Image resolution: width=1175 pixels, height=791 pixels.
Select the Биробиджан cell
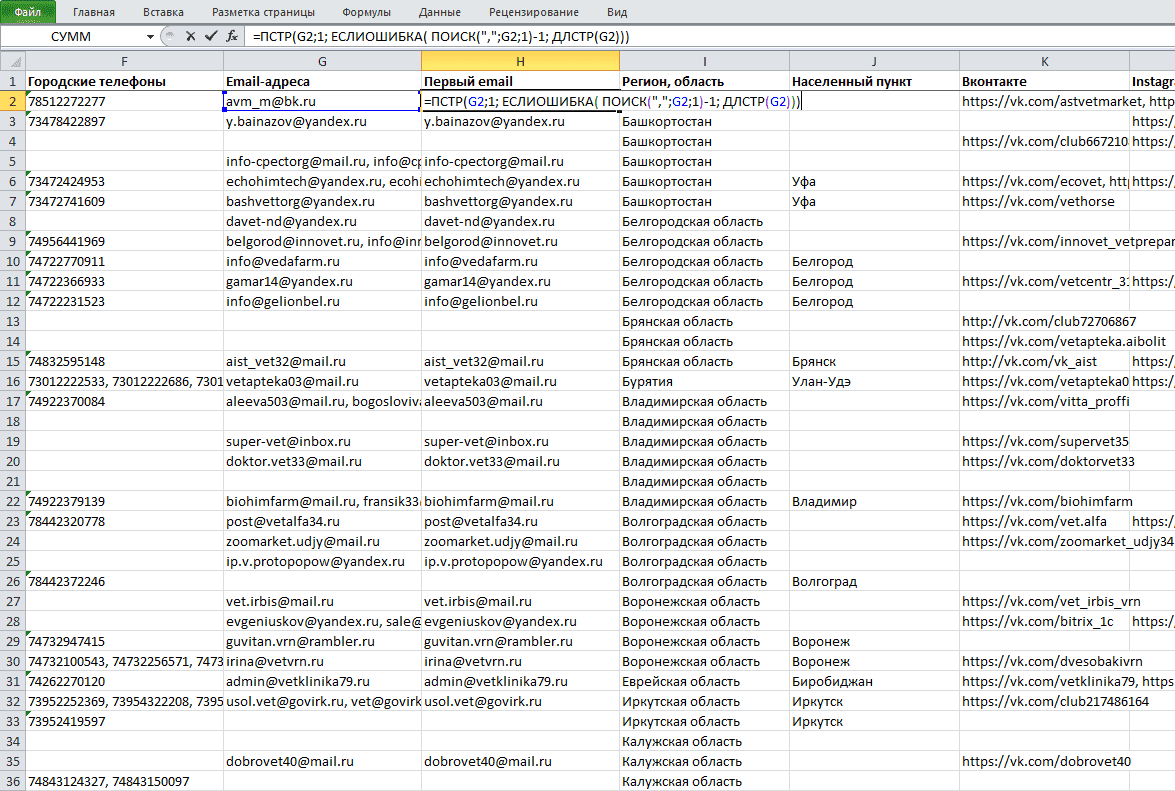(x=875, y=682)
